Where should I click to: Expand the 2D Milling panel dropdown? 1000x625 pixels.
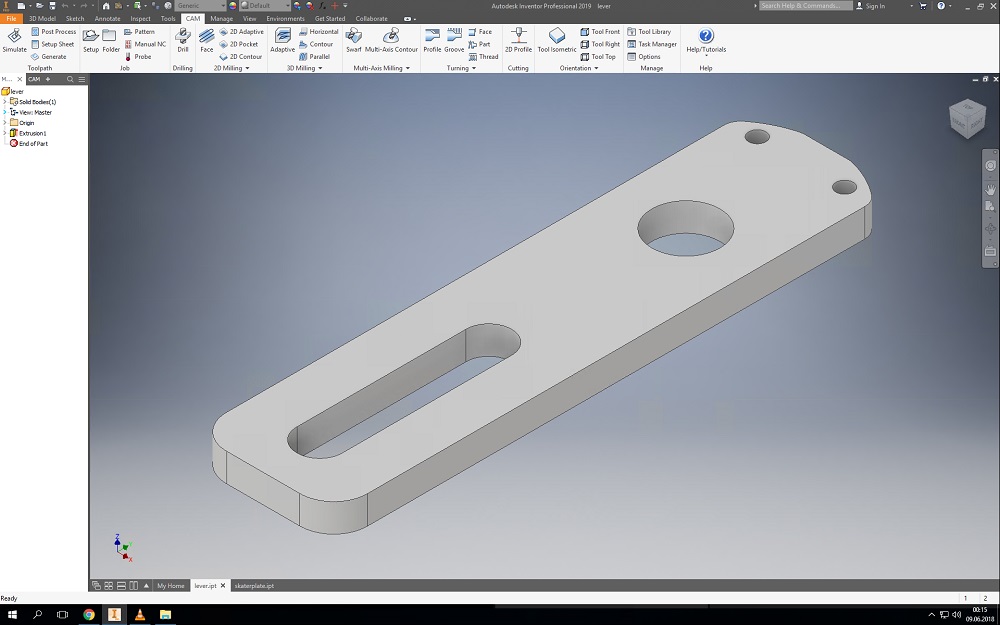232,68
